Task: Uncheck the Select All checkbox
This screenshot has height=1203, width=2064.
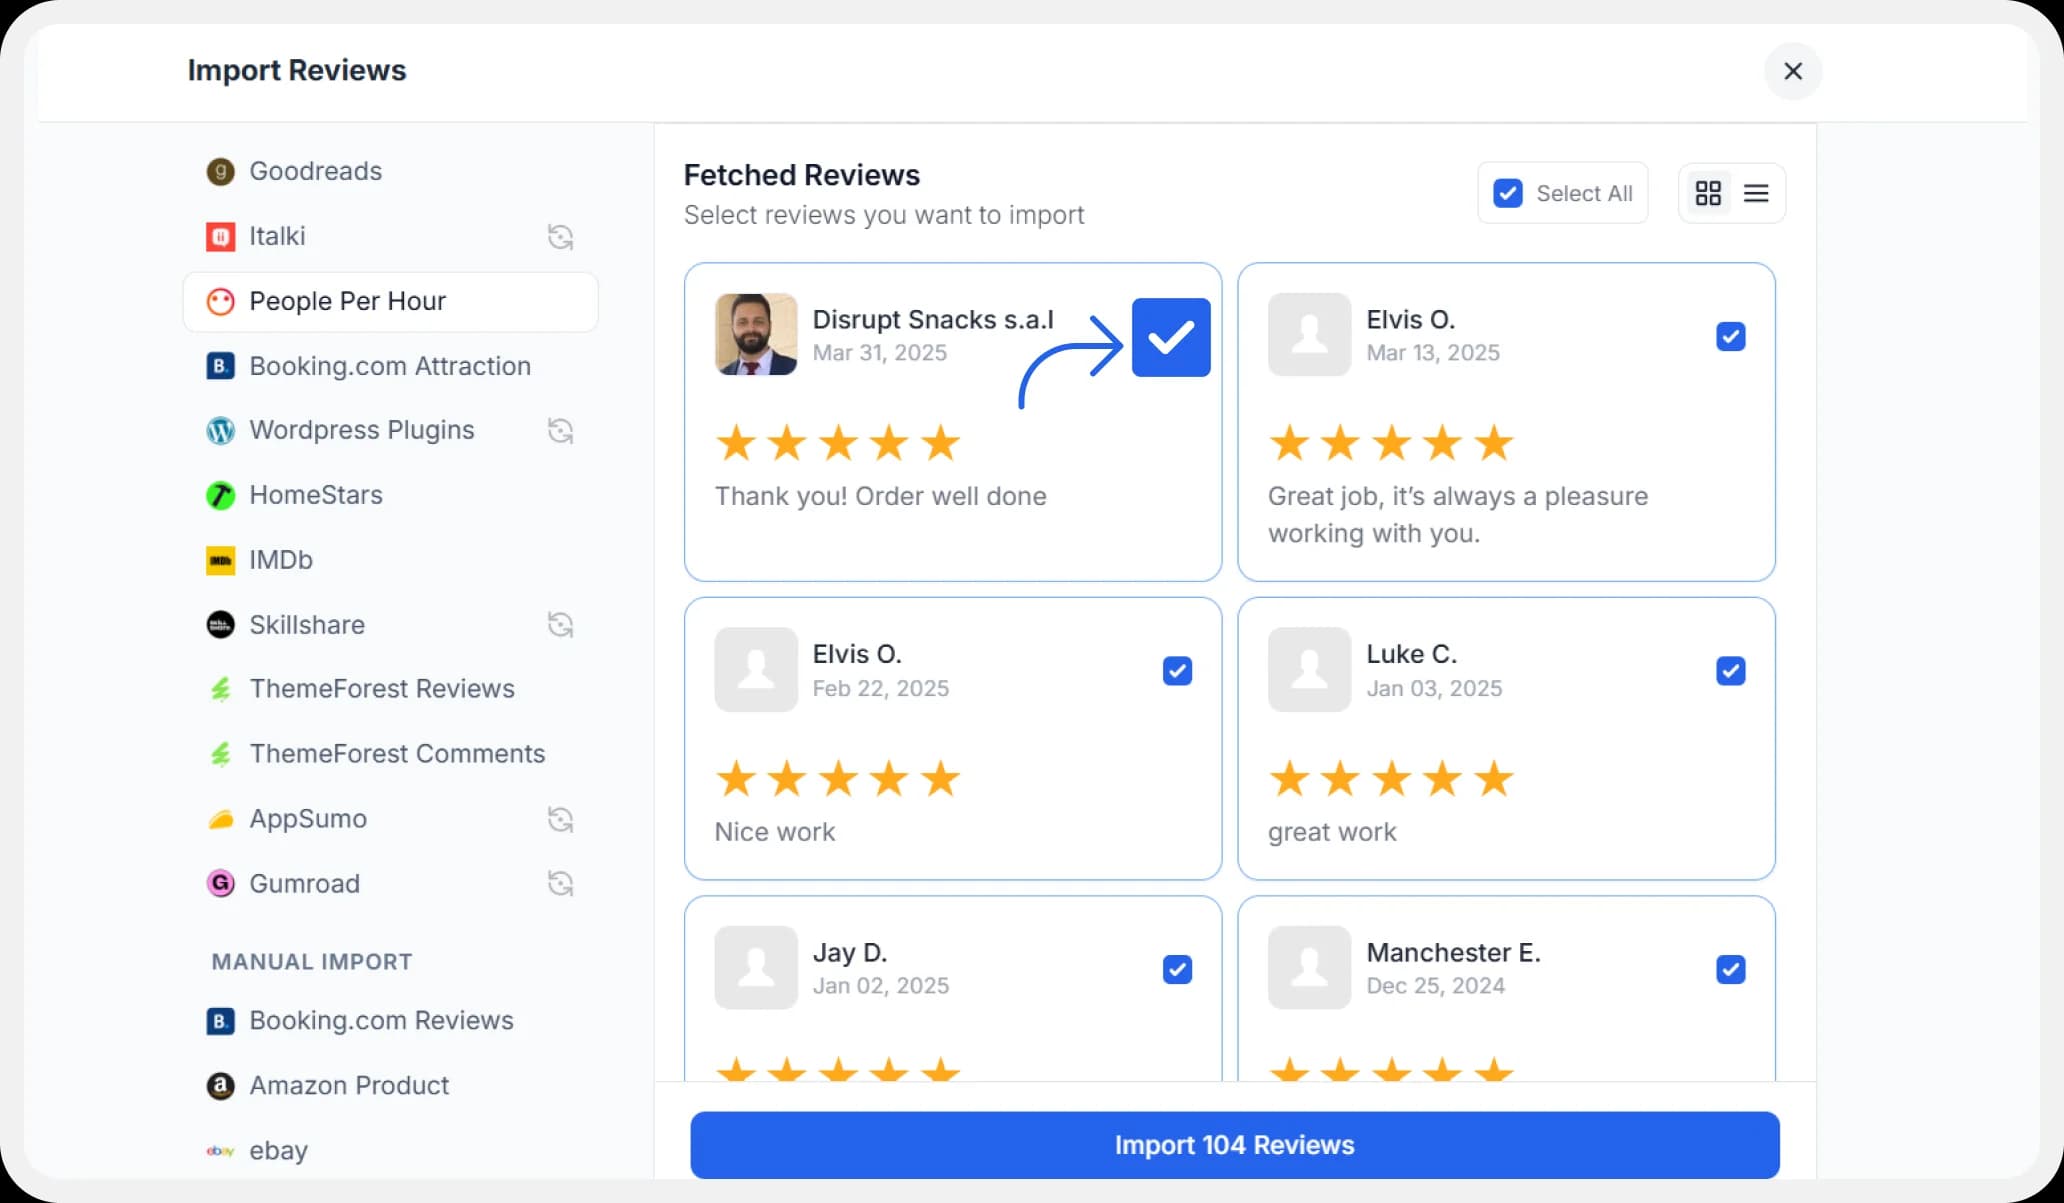Action: [1509, 192]
